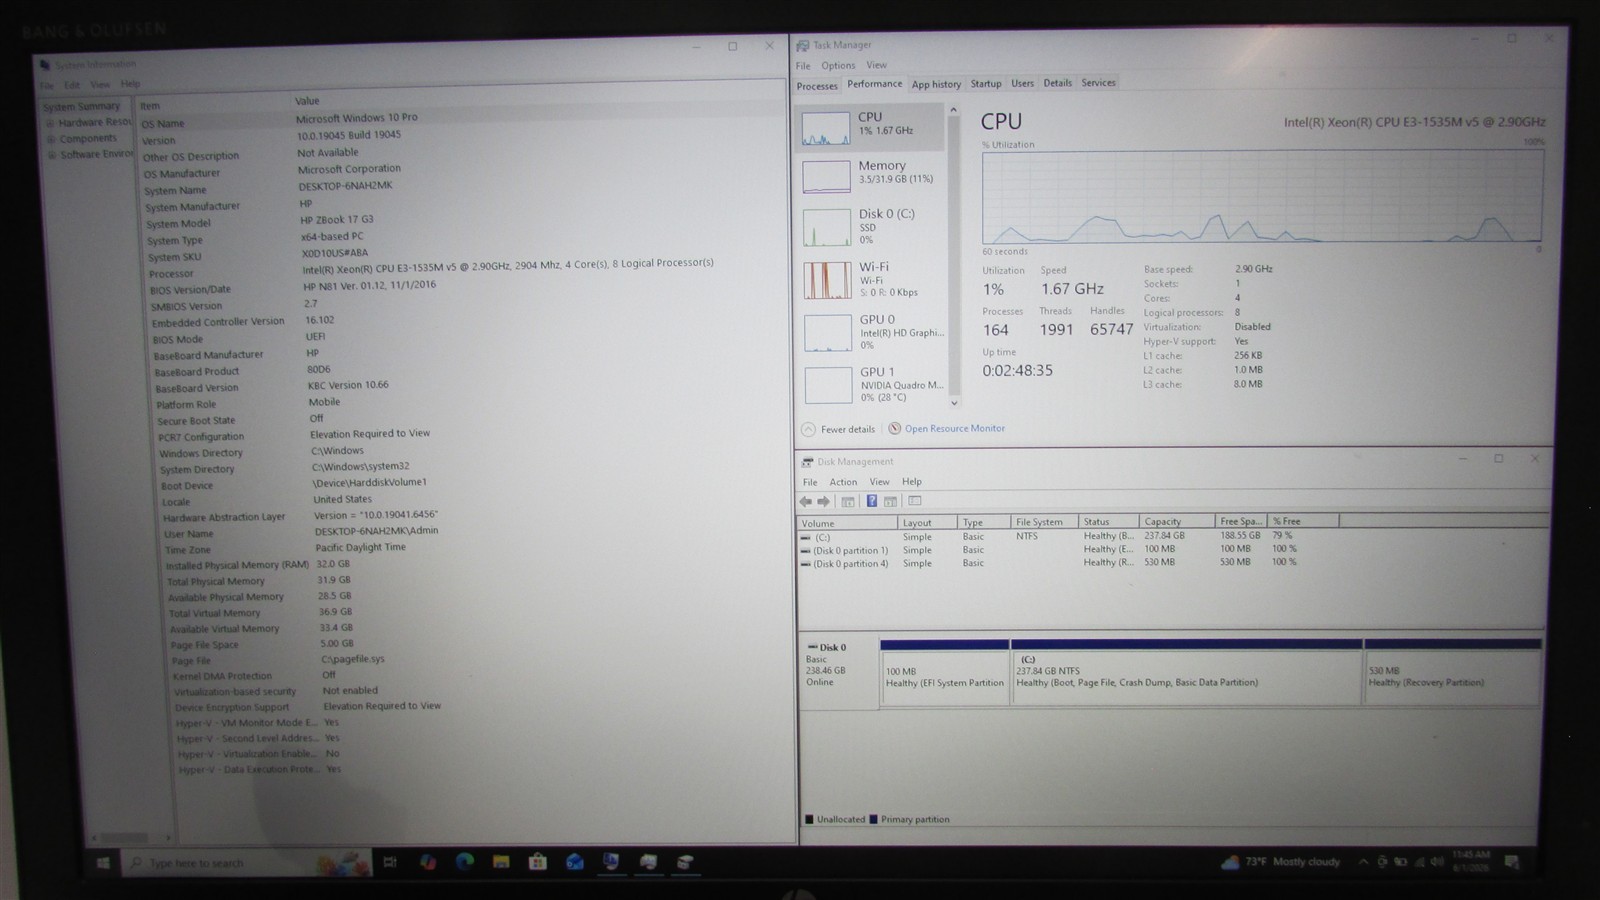1600x900 pixels.
Task: Expand Software Environment tree node
Action: coord(52,155)
